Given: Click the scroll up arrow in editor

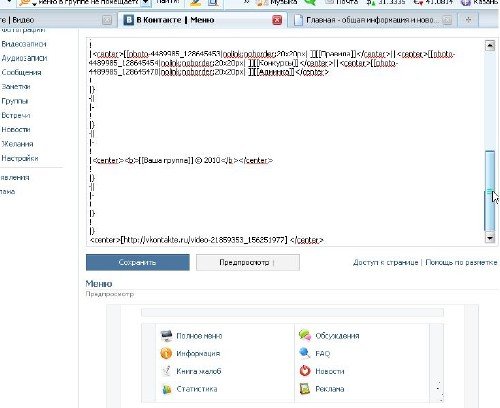Looking at the screenshot, I should pos(490,45).
